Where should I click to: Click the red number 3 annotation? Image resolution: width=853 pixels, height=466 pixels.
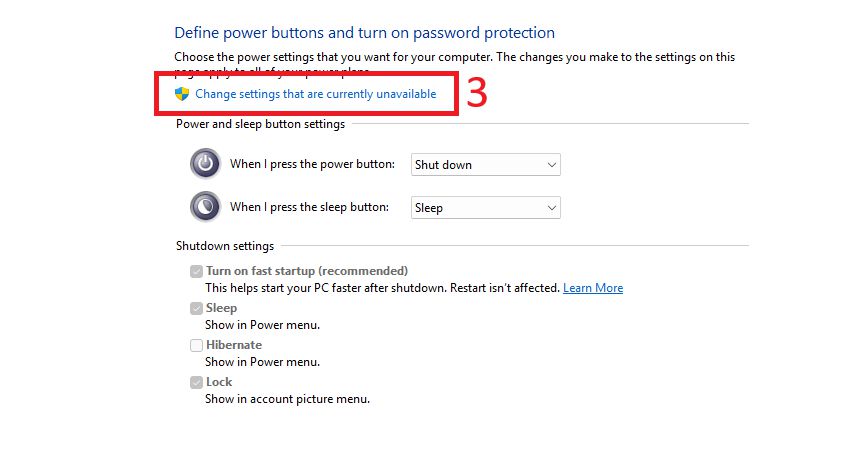[x=477, y=93]
